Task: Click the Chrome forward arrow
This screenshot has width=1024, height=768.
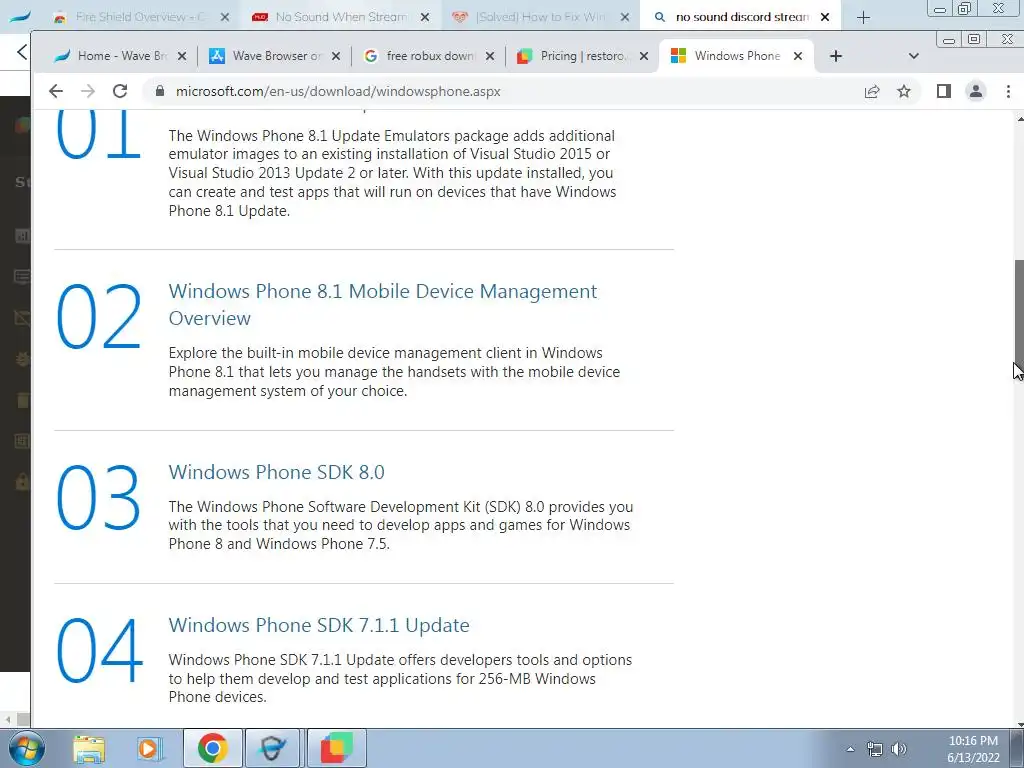Action: point(88,91)
